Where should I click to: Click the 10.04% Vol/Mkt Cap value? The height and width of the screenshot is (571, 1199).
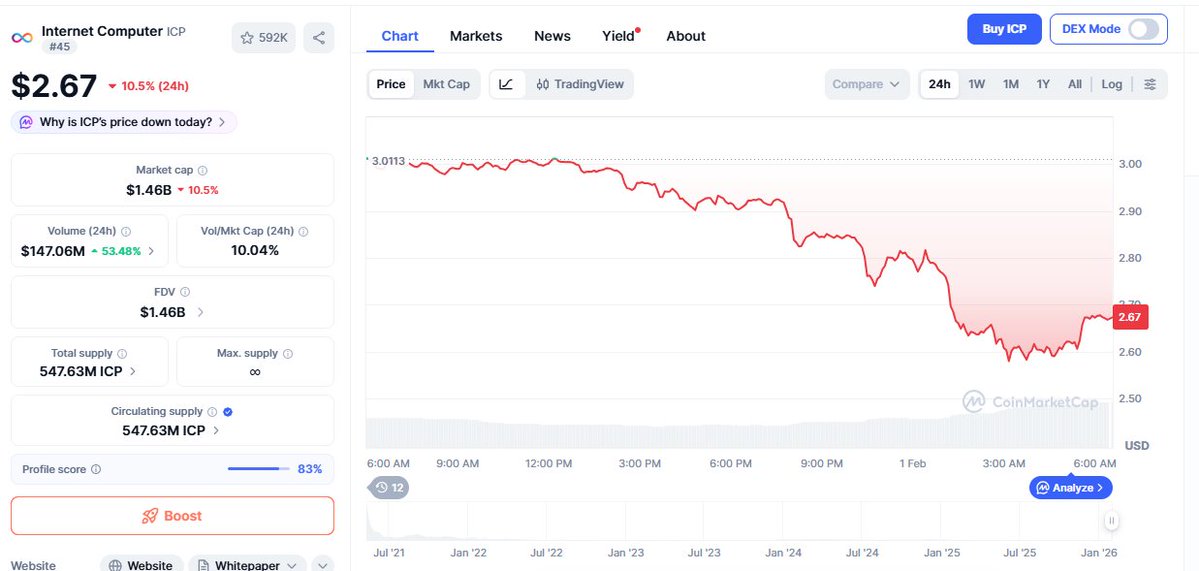[x=255, y=251]
